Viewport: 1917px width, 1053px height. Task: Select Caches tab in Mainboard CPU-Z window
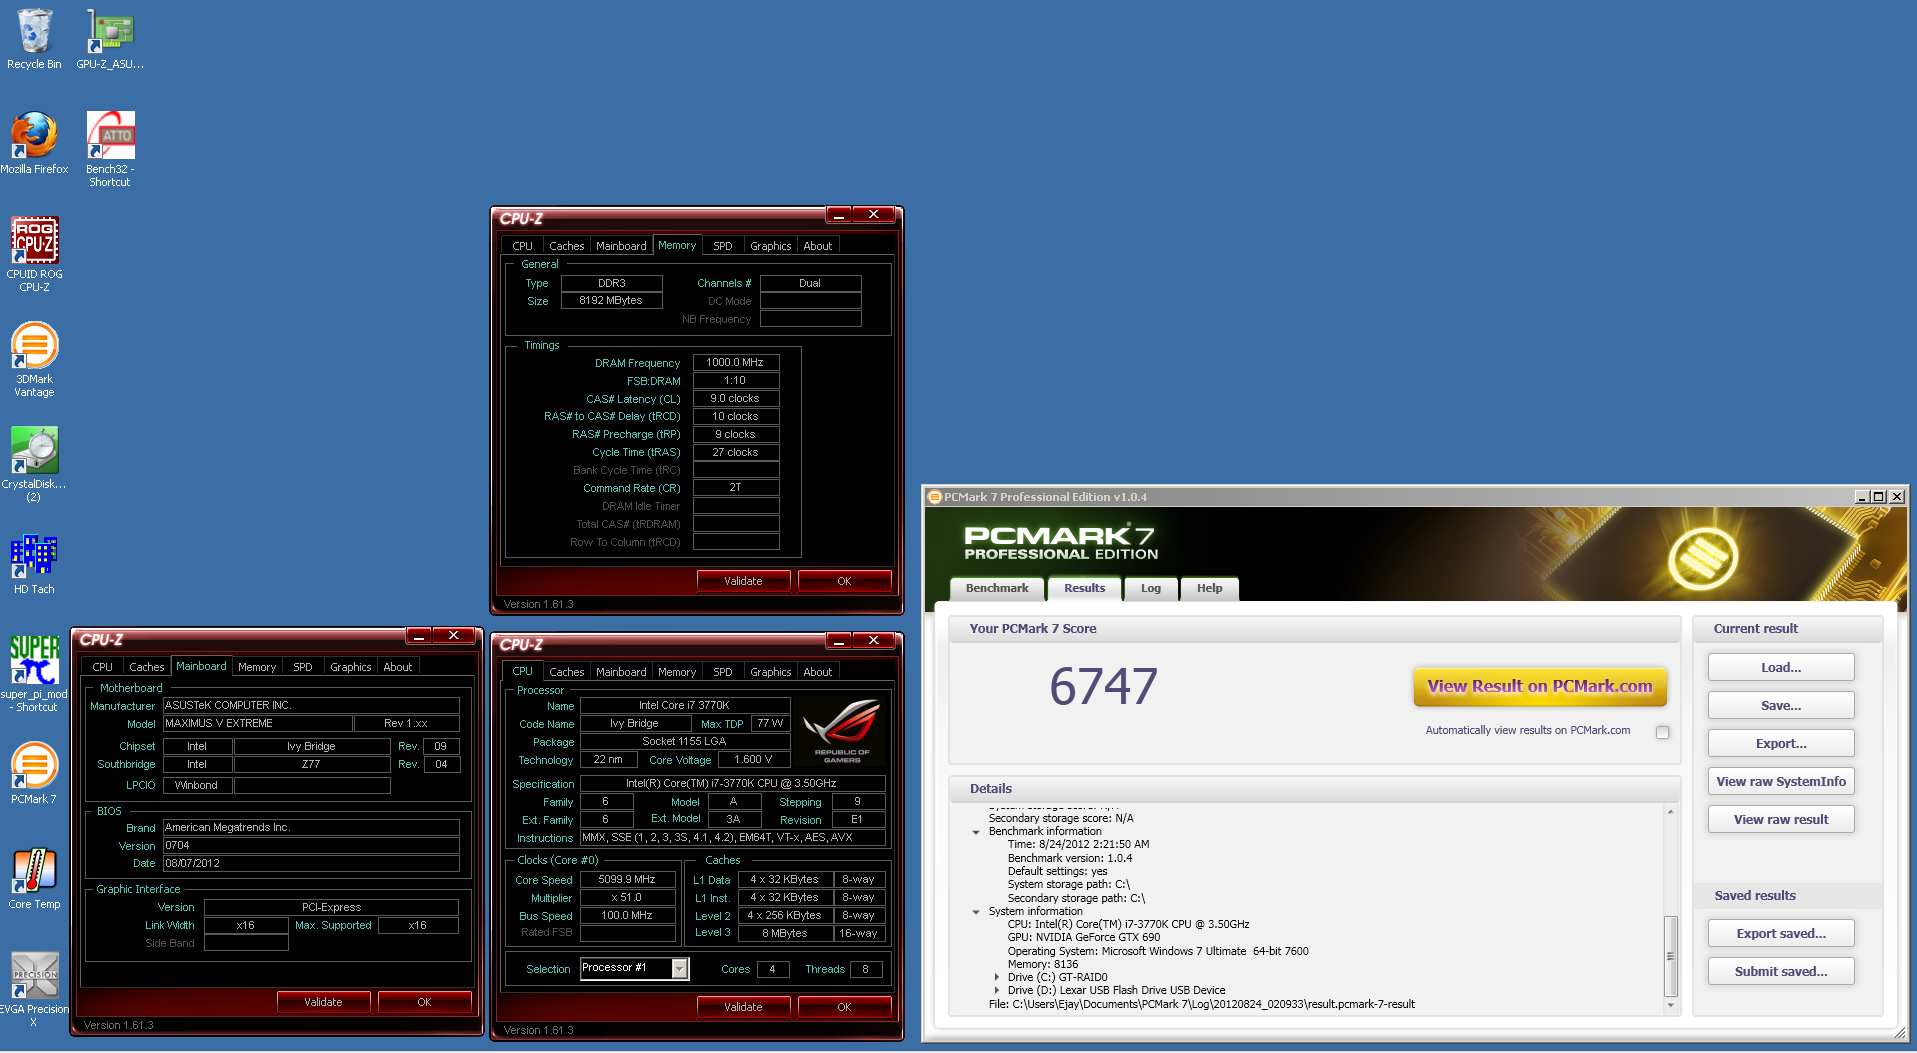click(x=147, y=667)
